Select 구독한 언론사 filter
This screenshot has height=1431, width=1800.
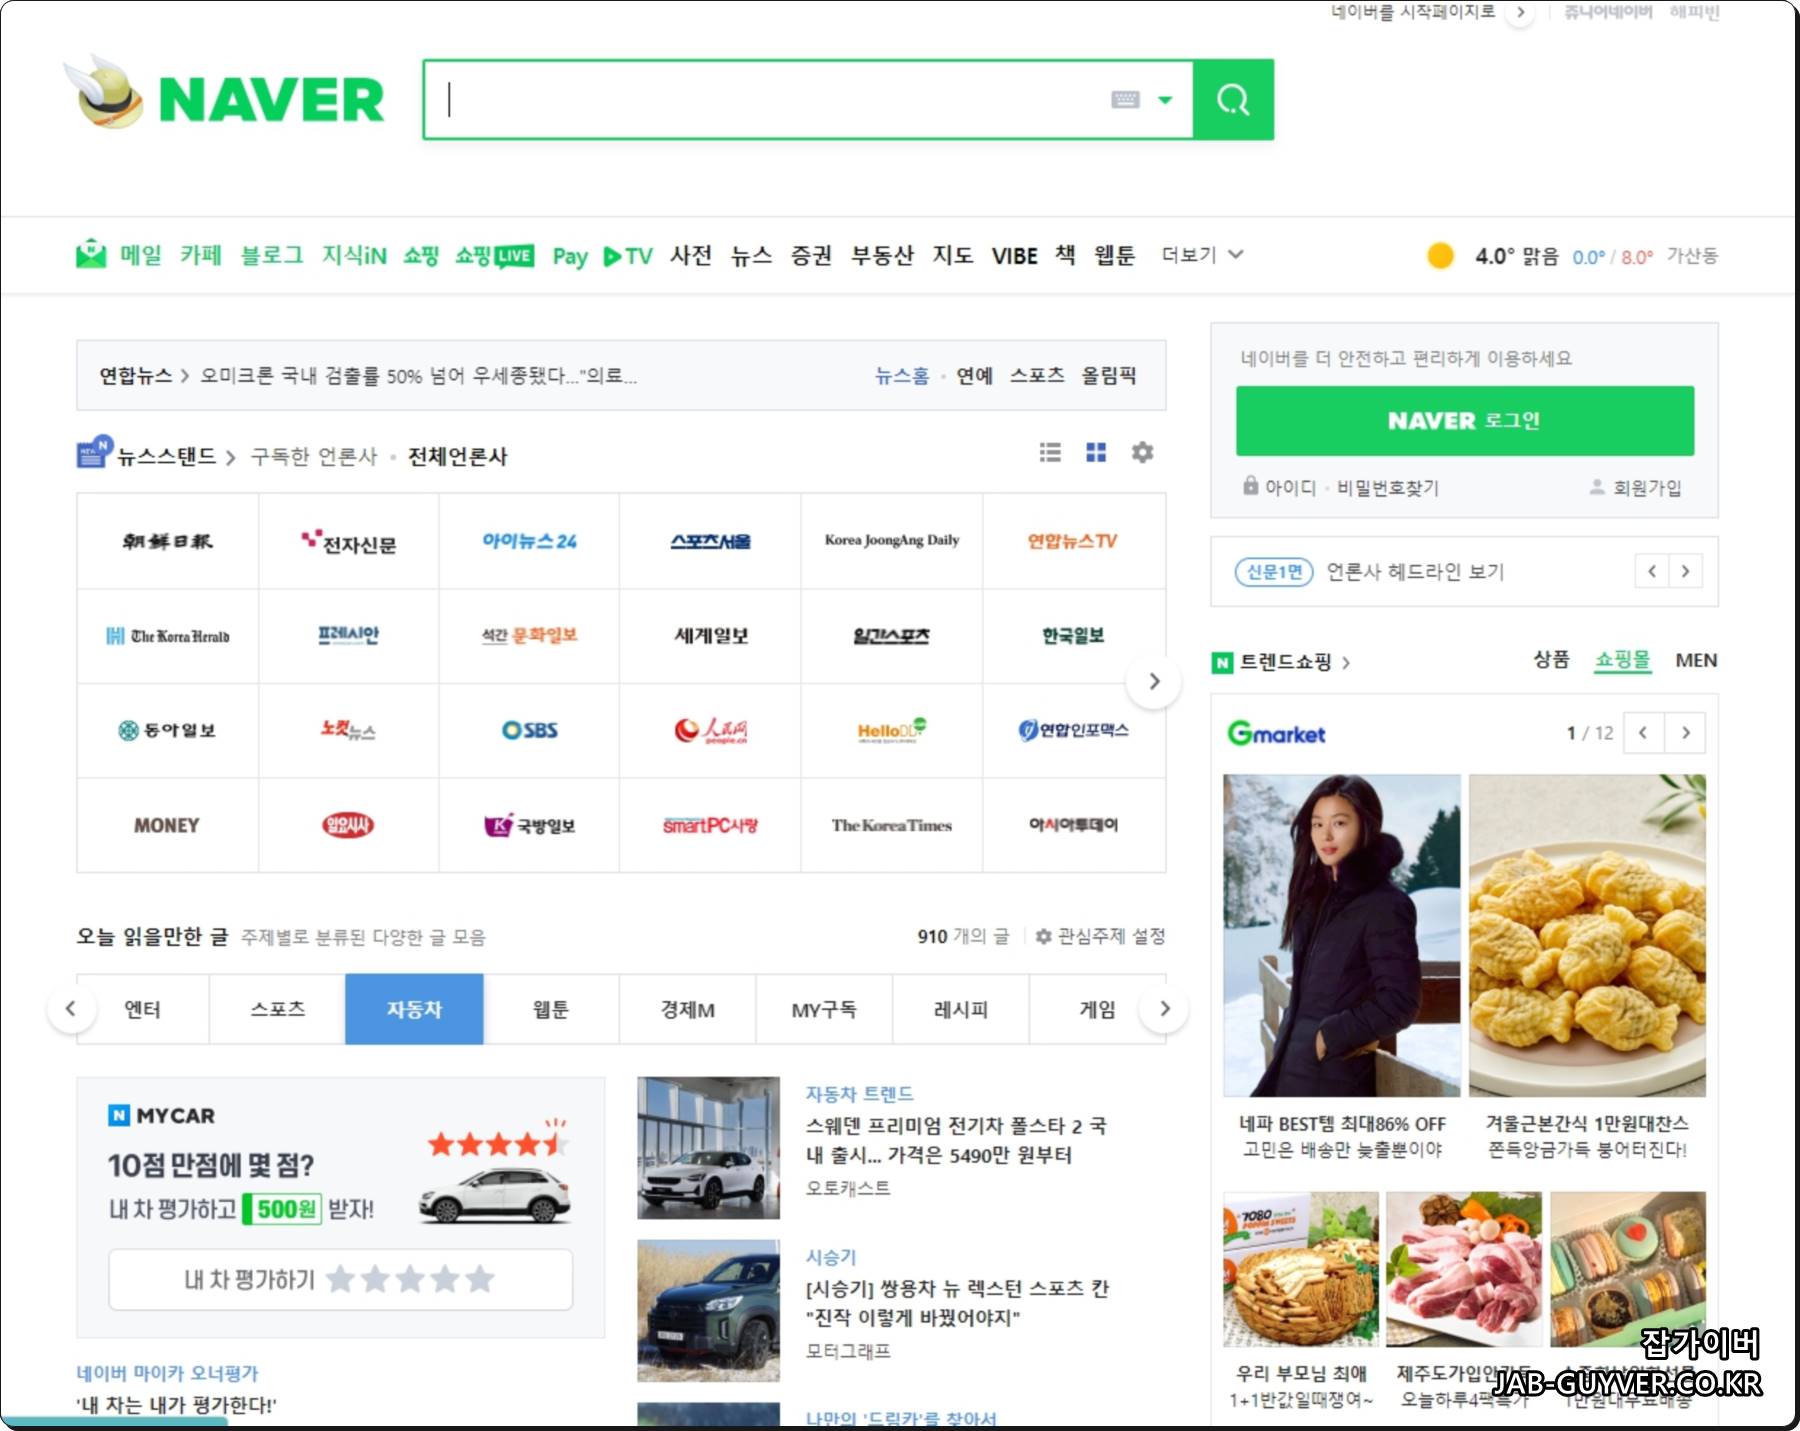(314, 456)
